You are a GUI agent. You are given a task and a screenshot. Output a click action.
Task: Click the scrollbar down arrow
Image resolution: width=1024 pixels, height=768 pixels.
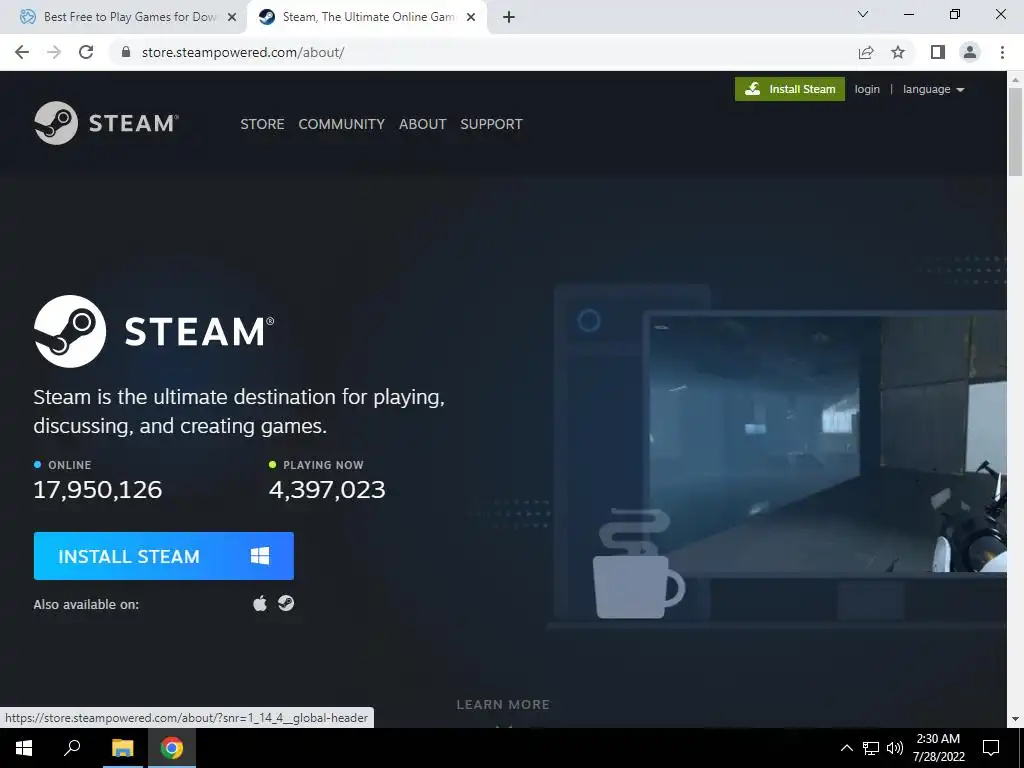coord(1015,719)
